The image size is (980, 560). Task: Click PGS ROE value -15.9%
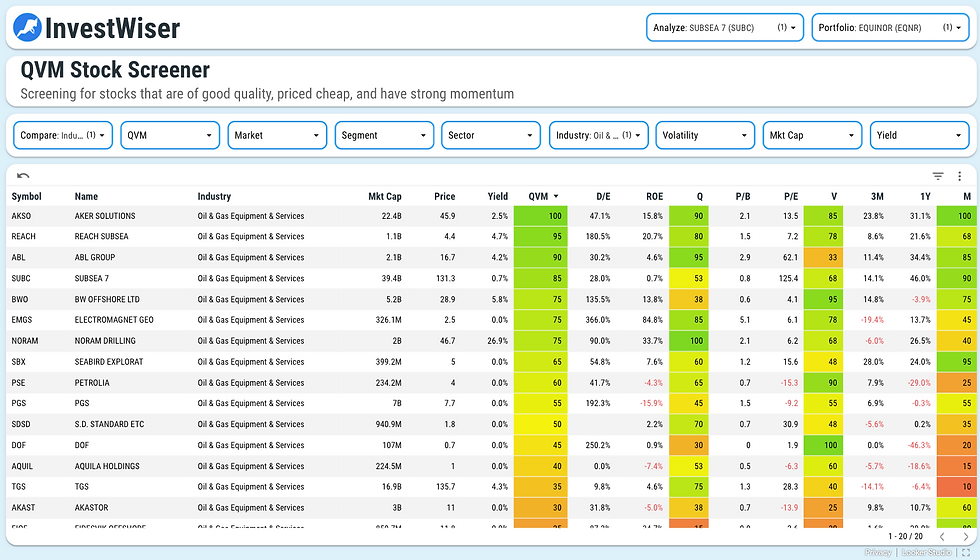point(651,404)
